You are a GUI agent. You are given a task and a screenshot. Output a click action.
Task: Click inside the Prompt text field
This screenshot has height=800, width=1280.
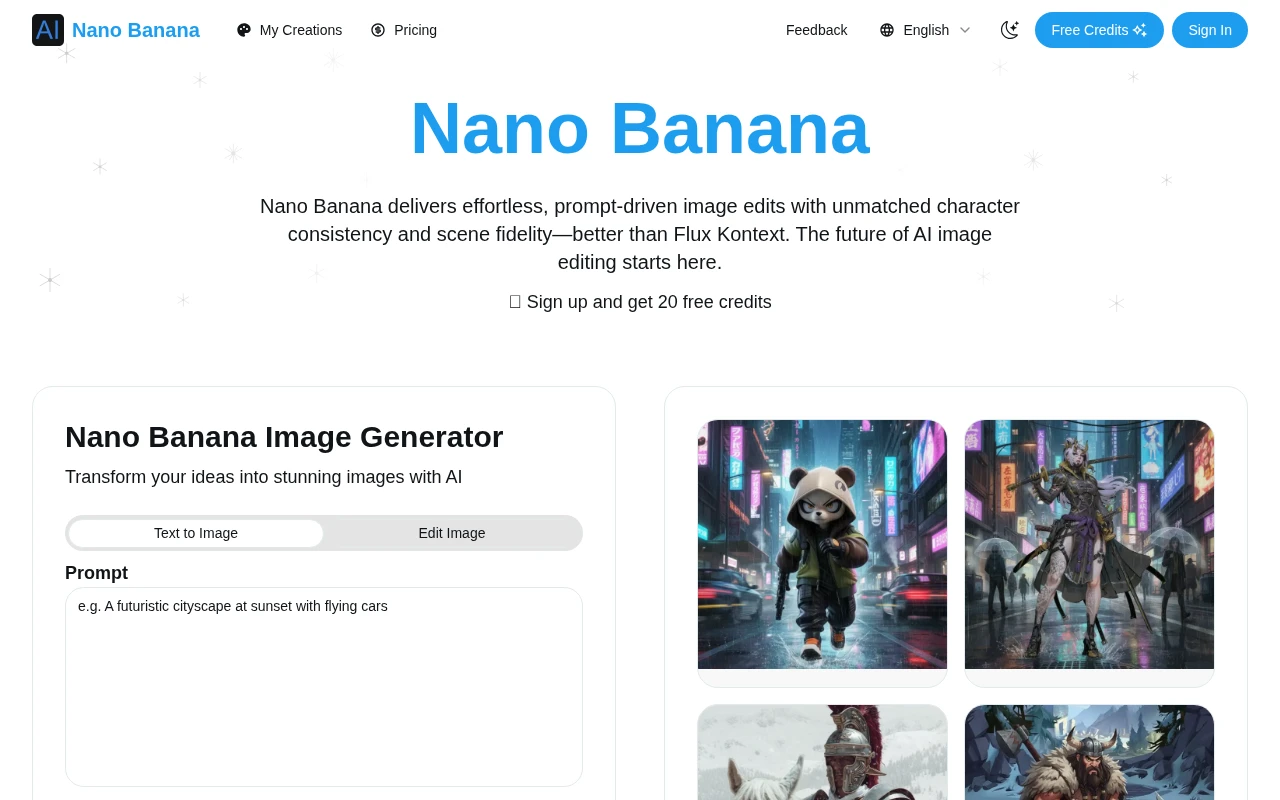pos(323,686)
